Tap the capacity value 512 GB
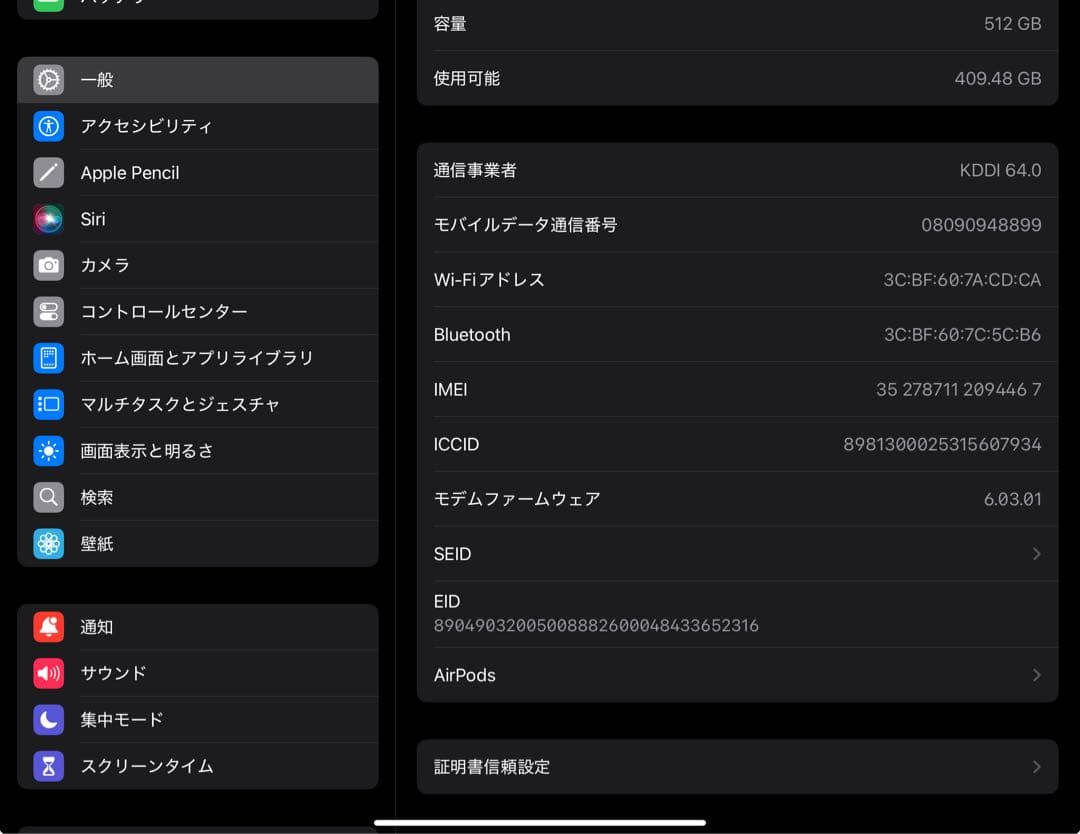Screen dimensions: 1080x834 coord(1012,23)
